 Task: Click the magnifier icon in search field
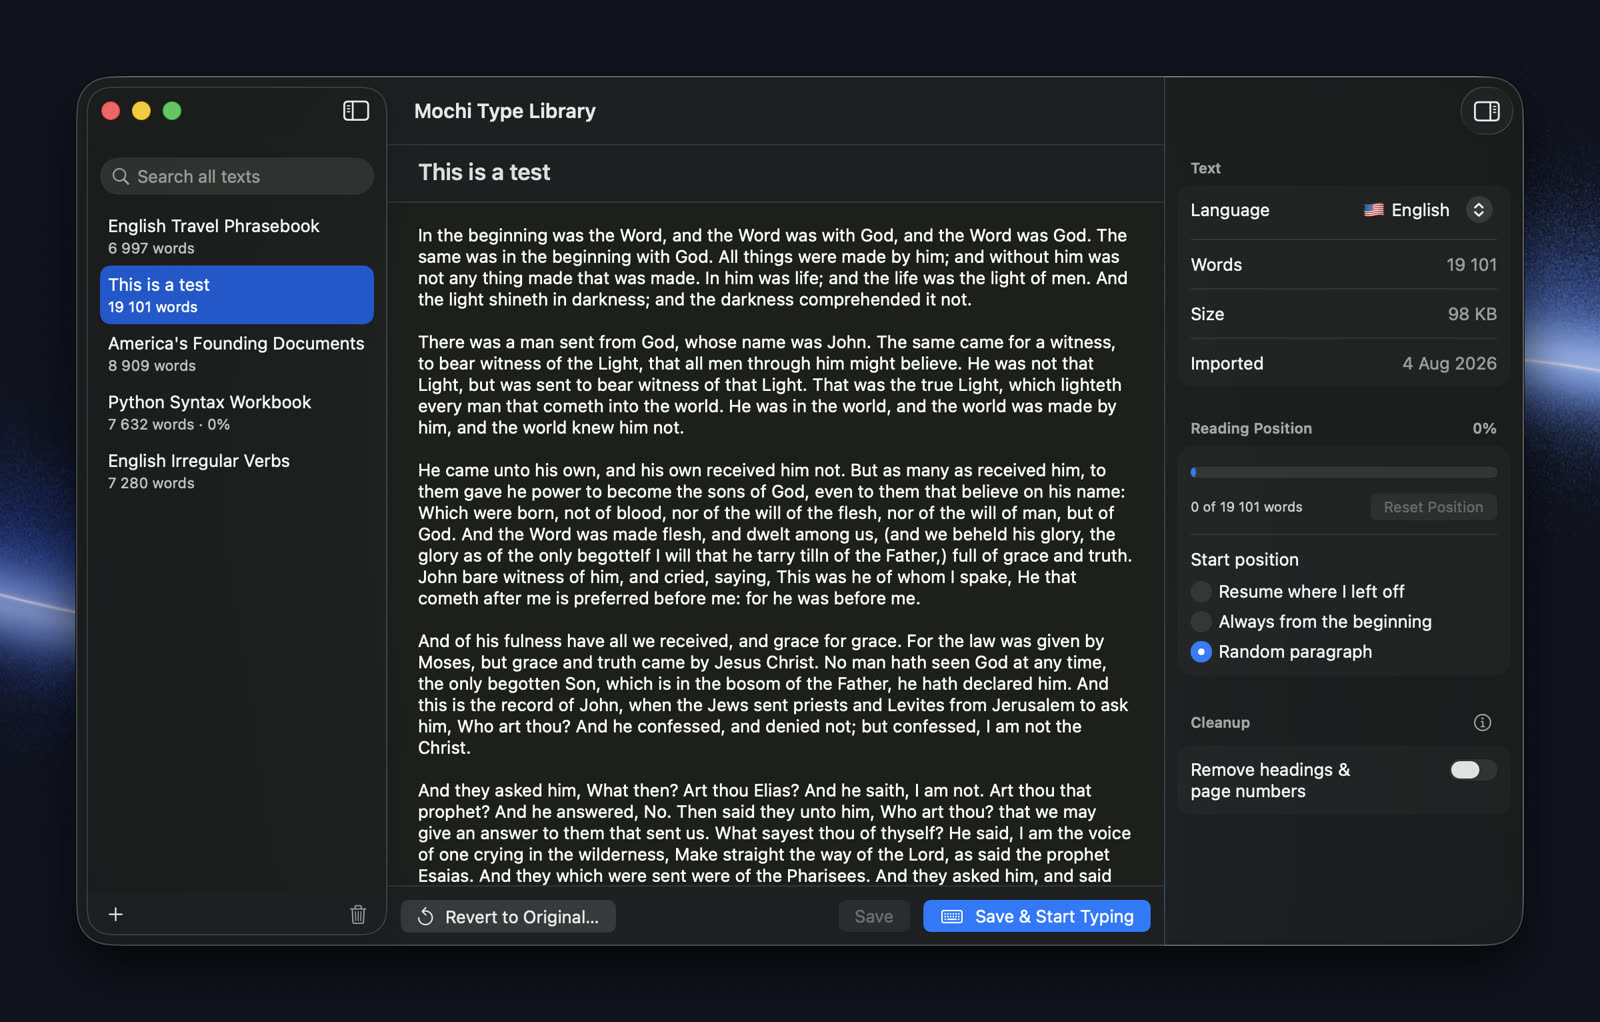(121, 176)
